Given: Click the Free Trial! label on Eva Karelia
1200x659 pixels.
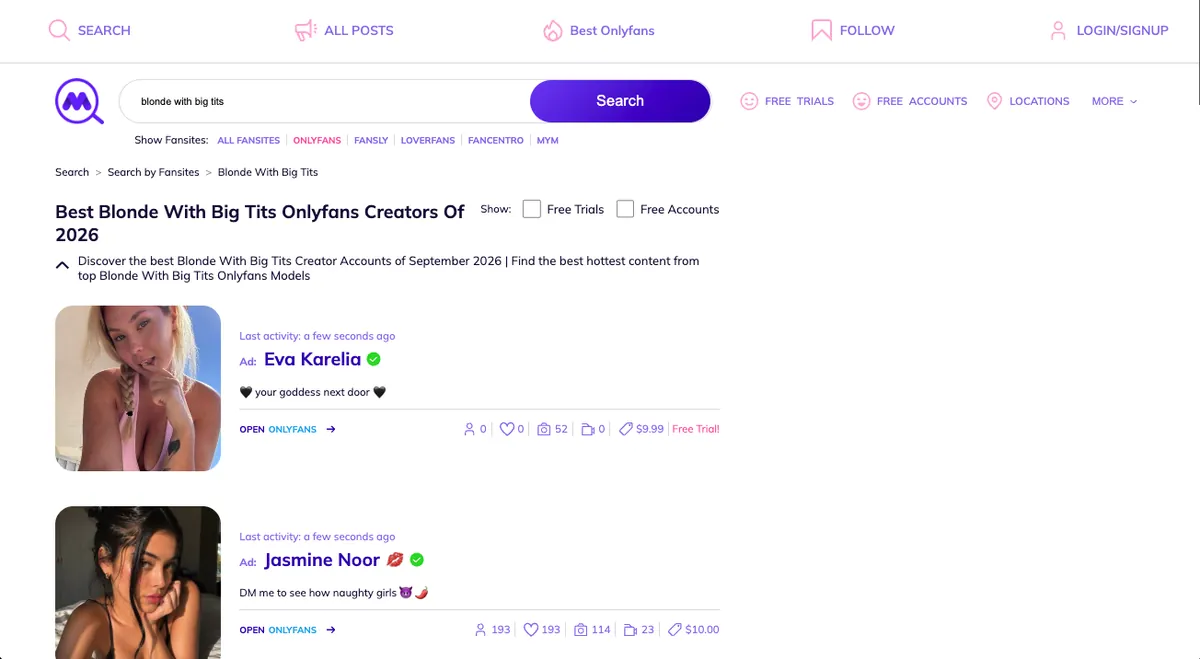Looking at the screenshot, I should [696, 429].
